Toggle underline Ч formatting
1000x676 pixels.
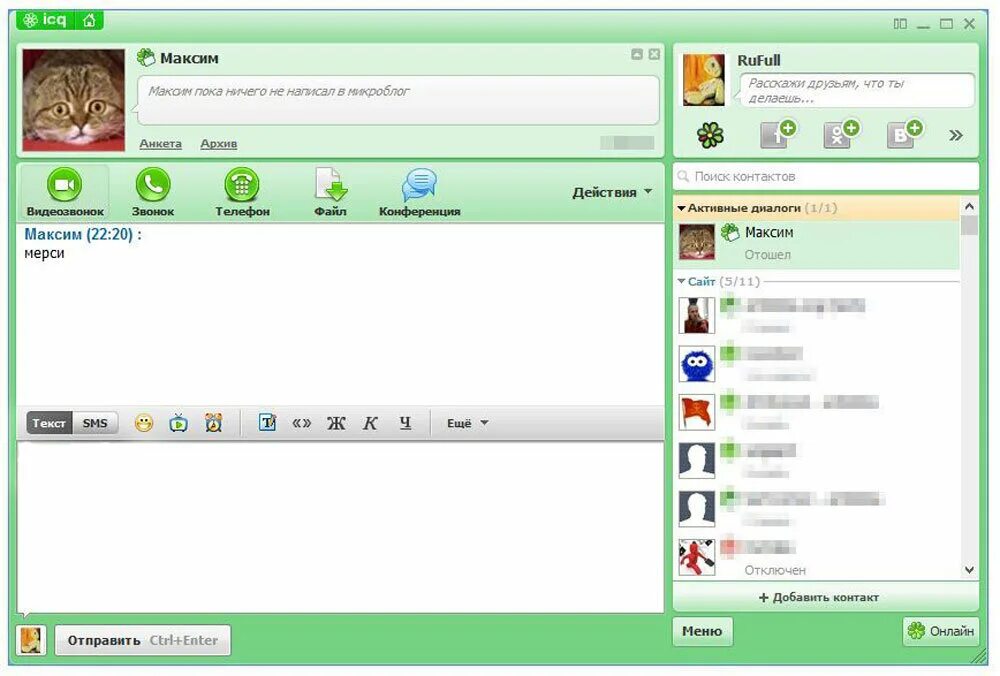coord(405,423)
